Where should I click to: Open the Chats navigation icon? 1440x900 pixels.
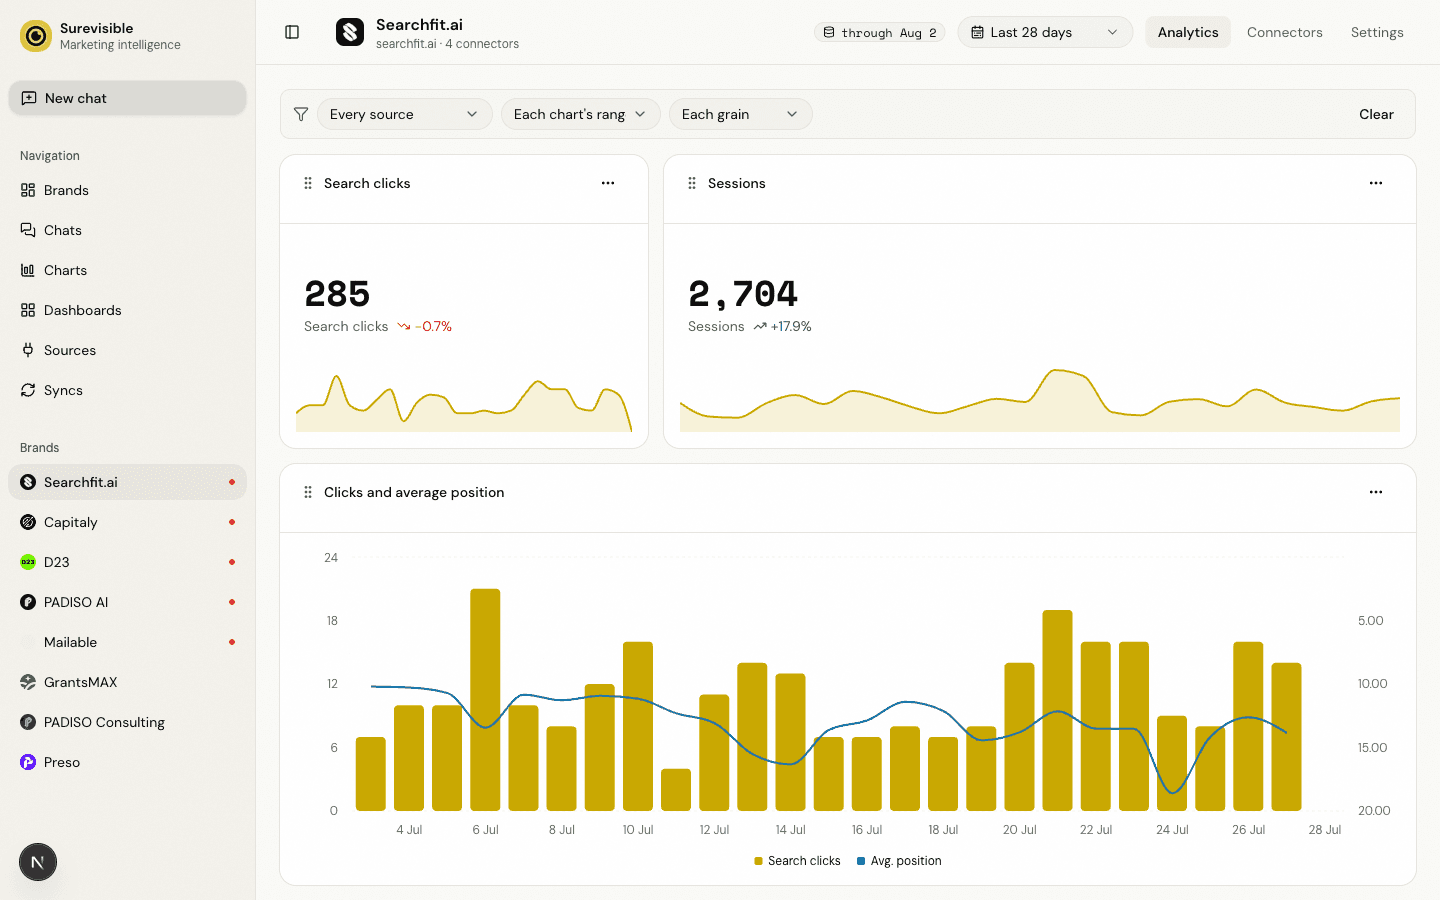(28, 230)
